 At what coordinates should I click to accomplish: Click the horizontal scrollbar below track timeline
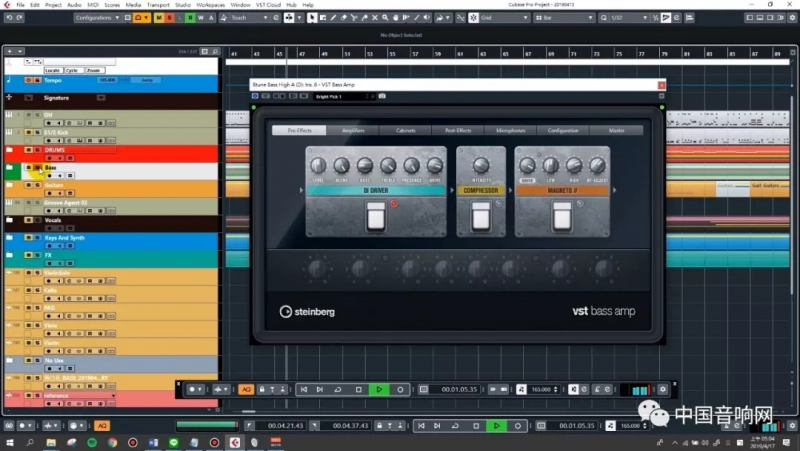tap(249, 411)
